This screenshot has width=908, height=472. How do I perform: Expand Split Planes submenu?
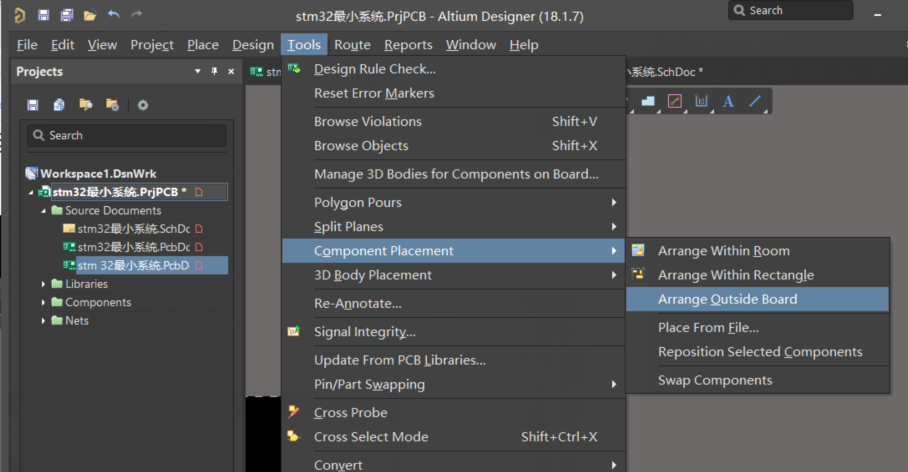(454, 227)
